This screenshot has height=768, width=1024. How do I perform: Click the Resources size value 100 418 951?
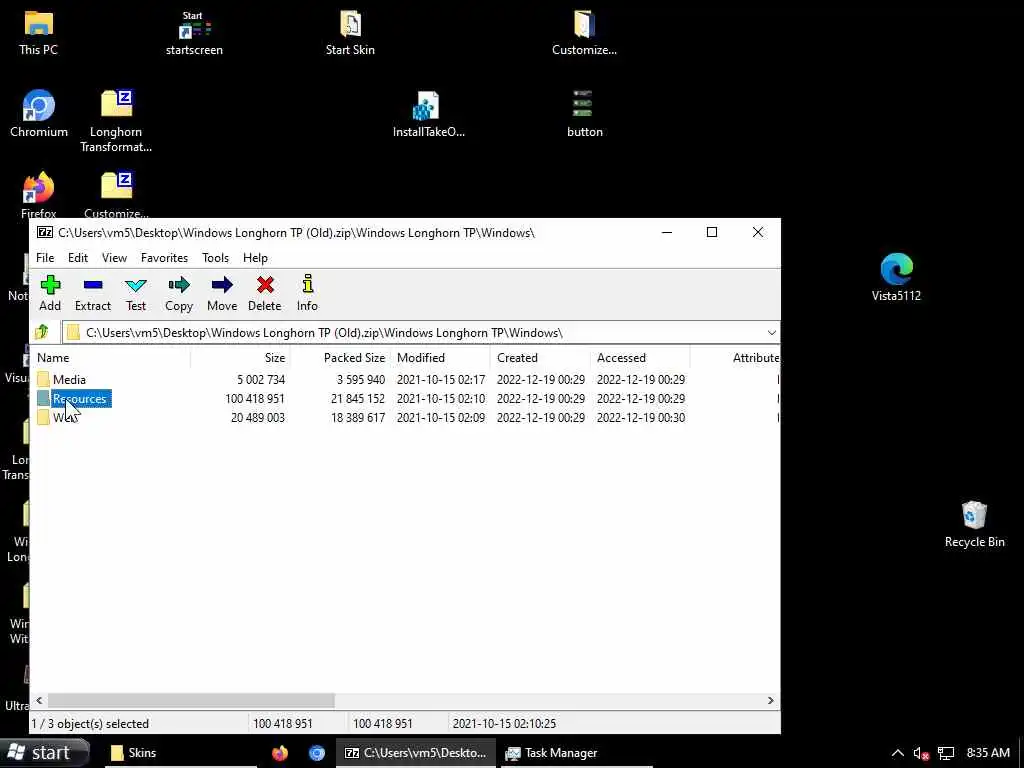(x=255, y=398)
